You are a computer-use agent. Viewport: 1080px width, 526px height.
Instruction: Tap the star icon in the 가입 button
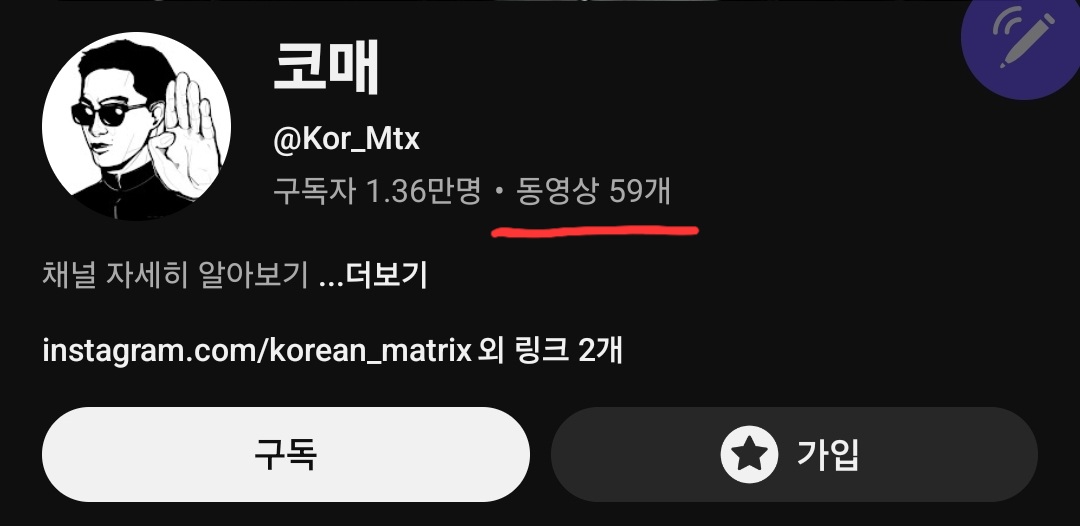749,454
